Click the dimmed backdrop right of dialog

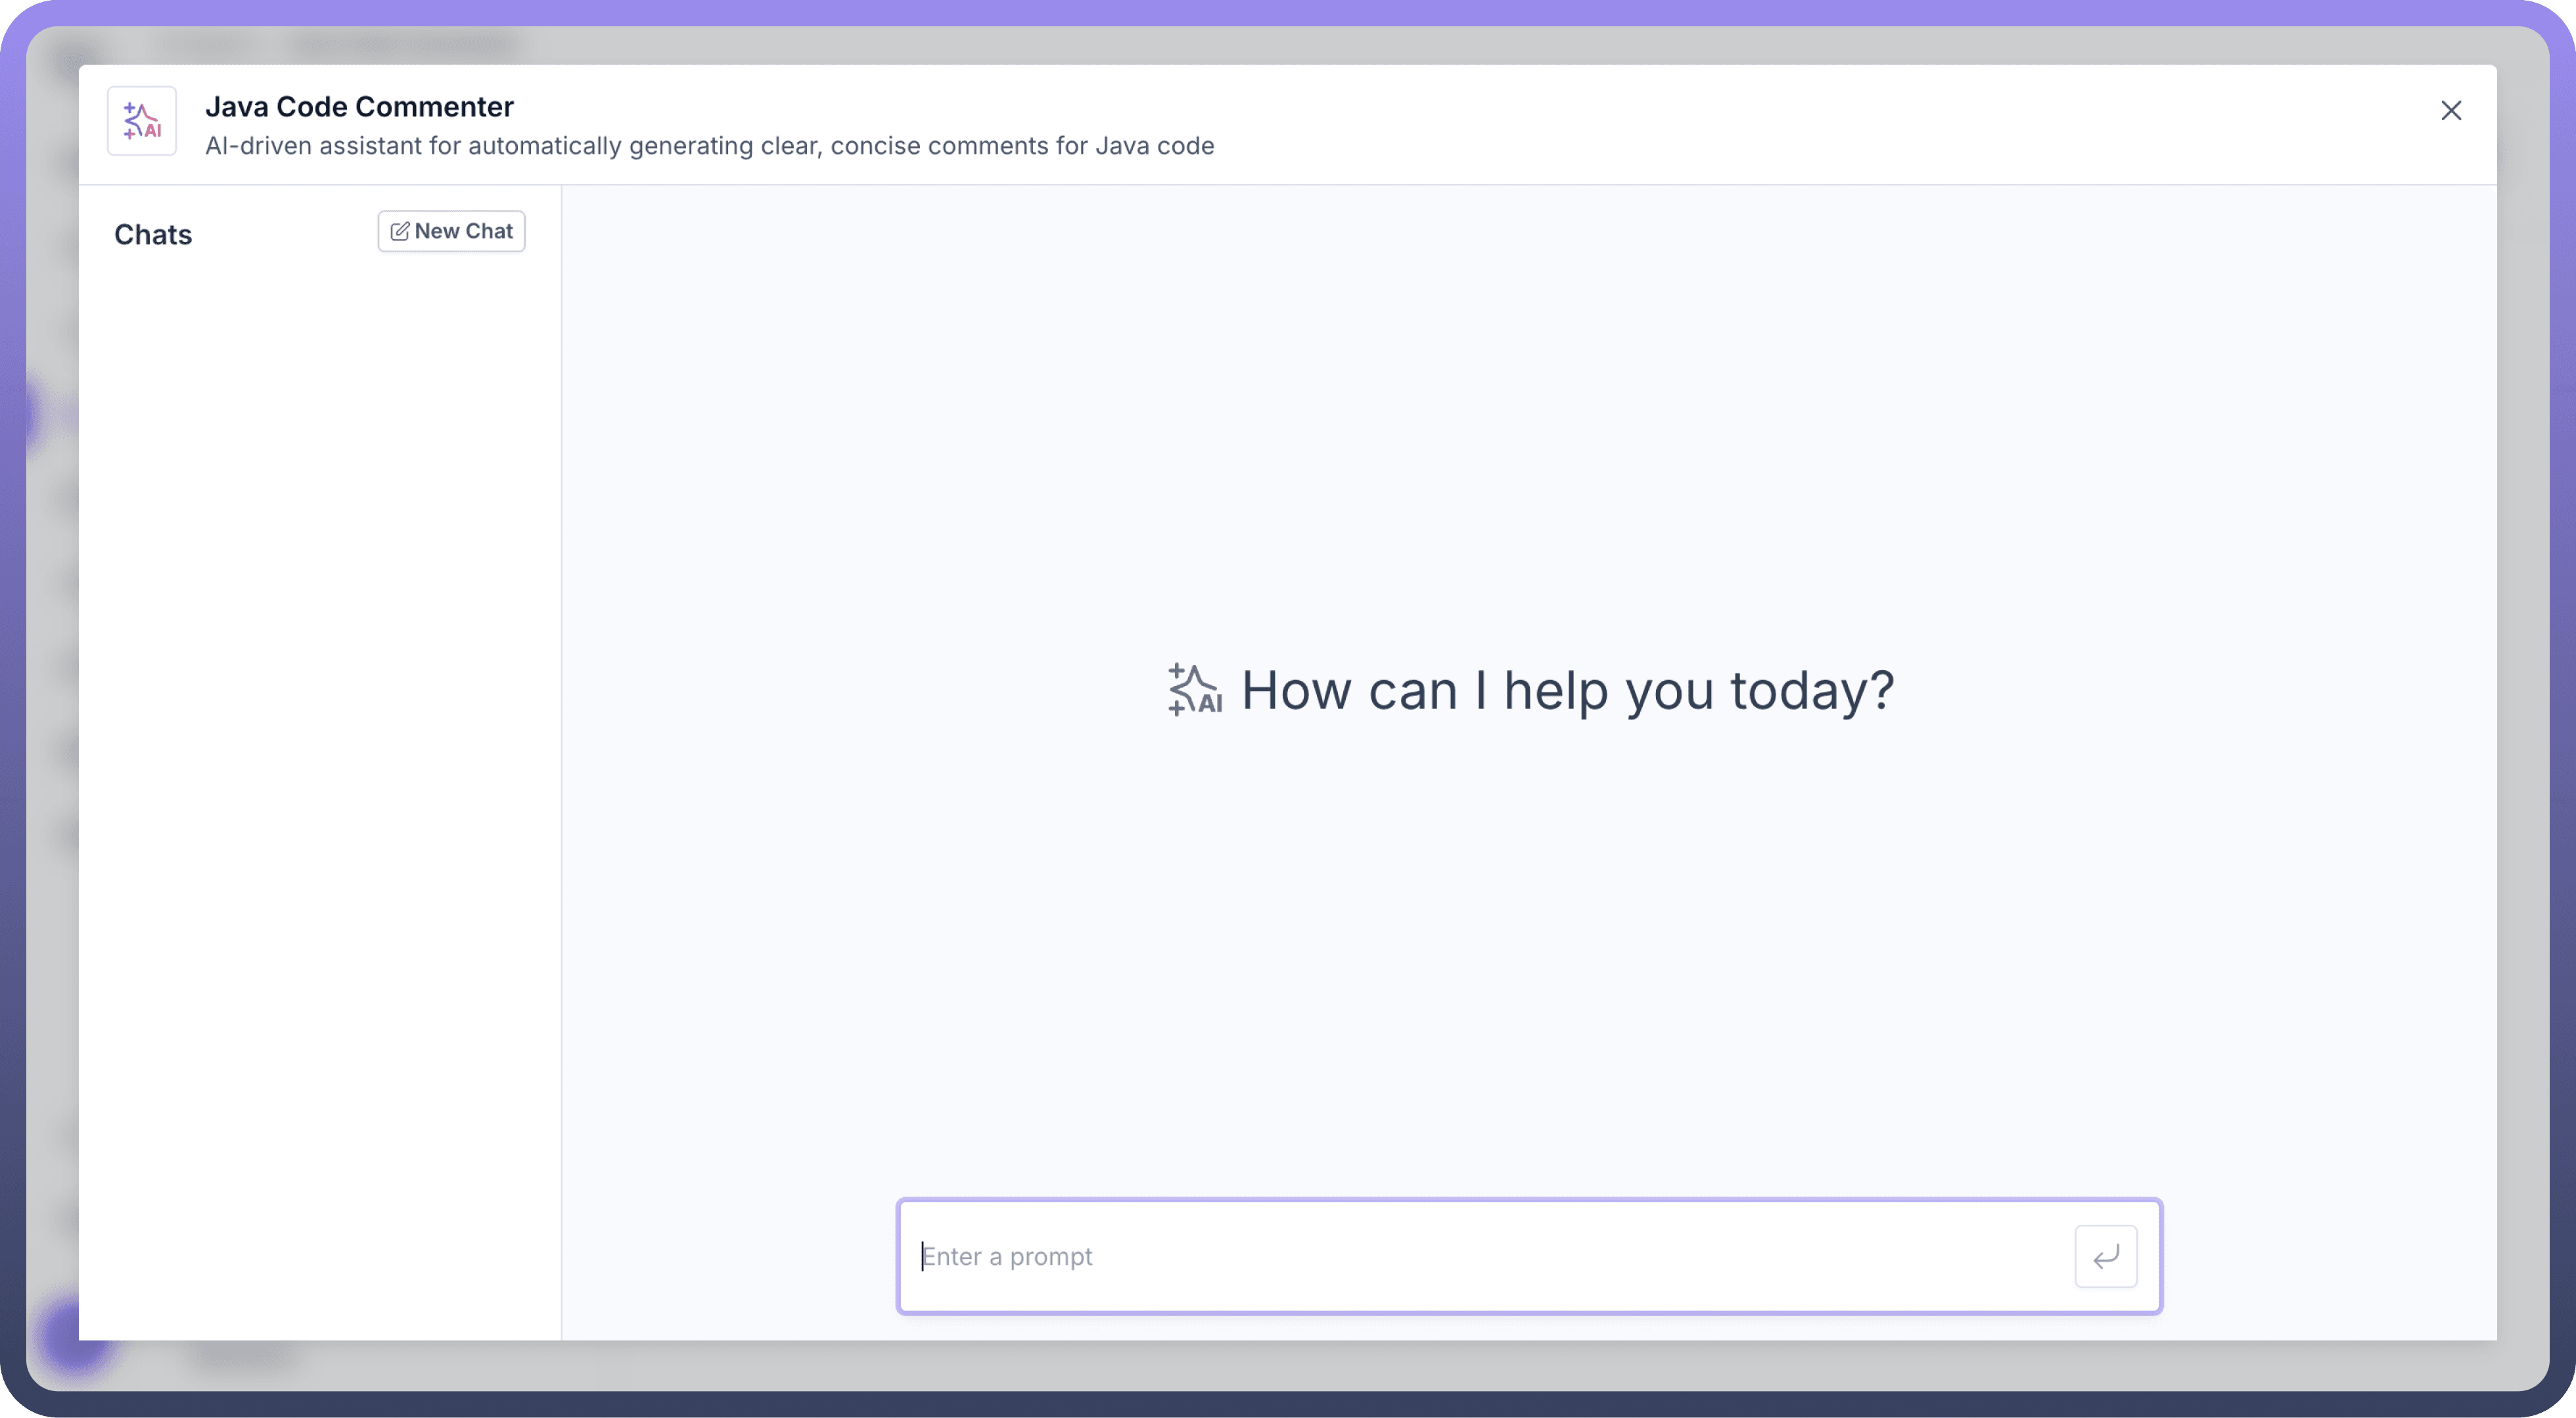(2522, 700)
